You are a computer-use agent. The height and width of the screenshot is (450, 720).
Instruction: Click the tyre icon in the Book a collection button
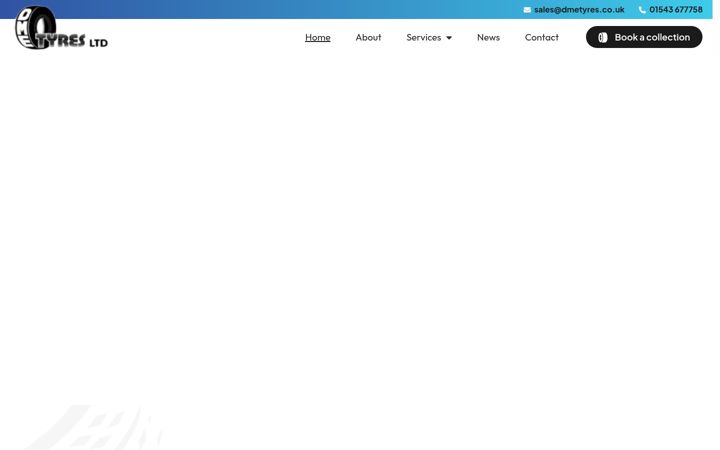[603, 37]
